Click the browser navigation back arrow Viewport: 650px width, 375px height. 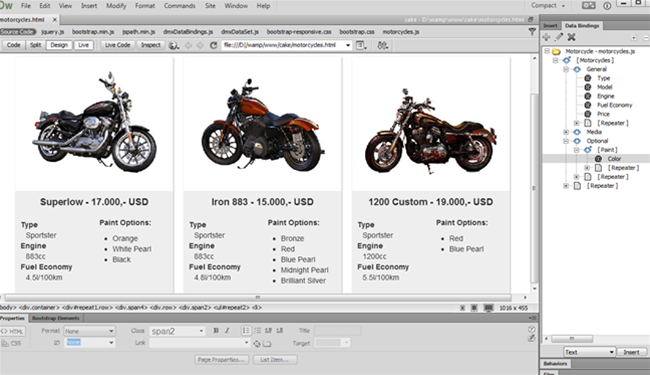point(188,45)
